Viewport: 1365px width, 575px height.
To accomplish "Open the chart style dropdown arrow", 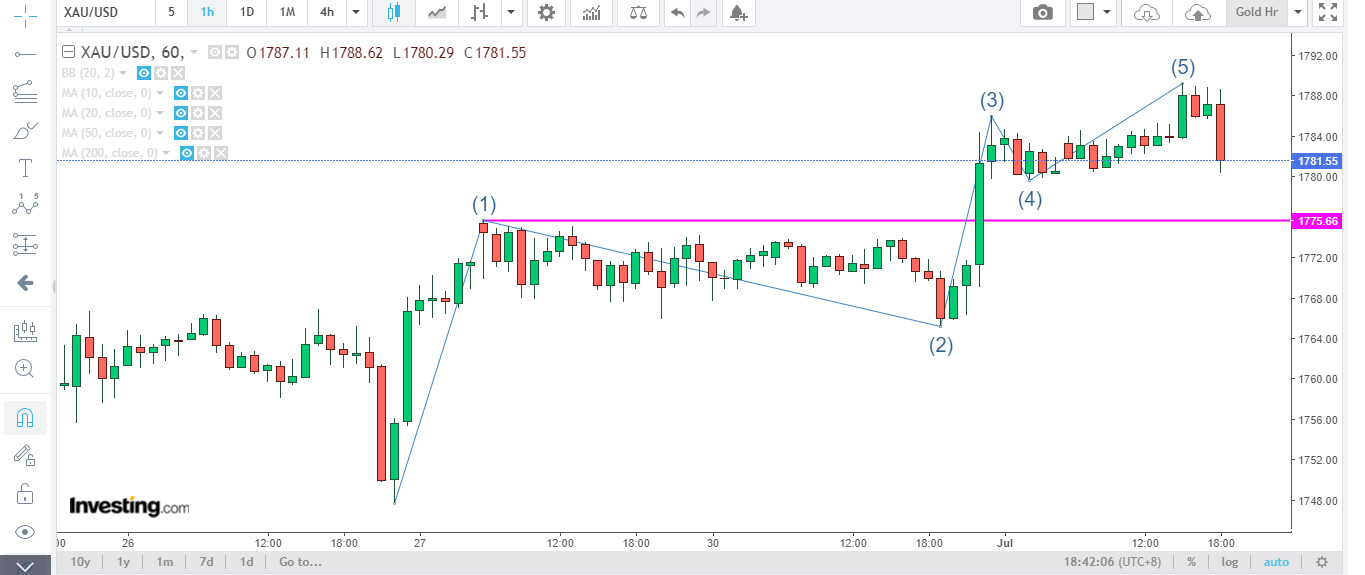I will click(x=511, y=13).
